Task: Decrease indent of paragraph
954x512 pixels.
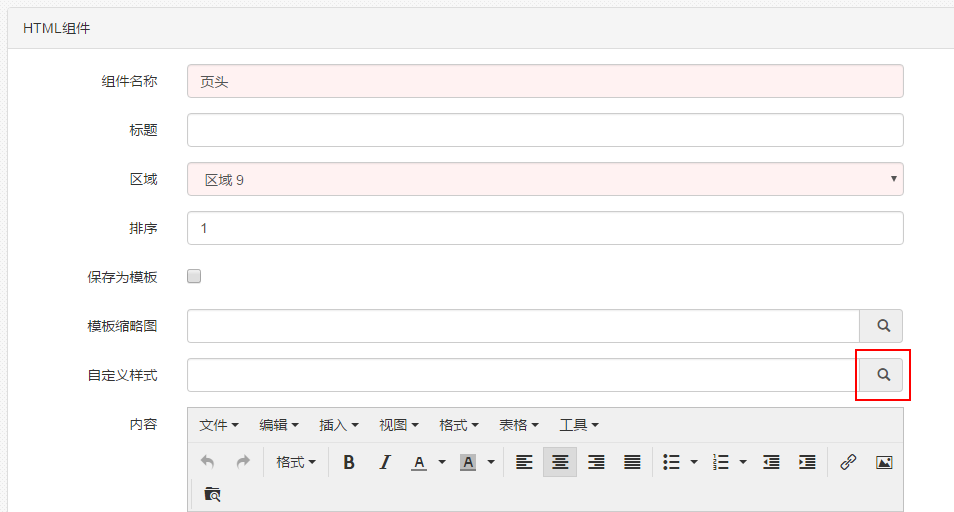Action: click(x=771, y=462)
